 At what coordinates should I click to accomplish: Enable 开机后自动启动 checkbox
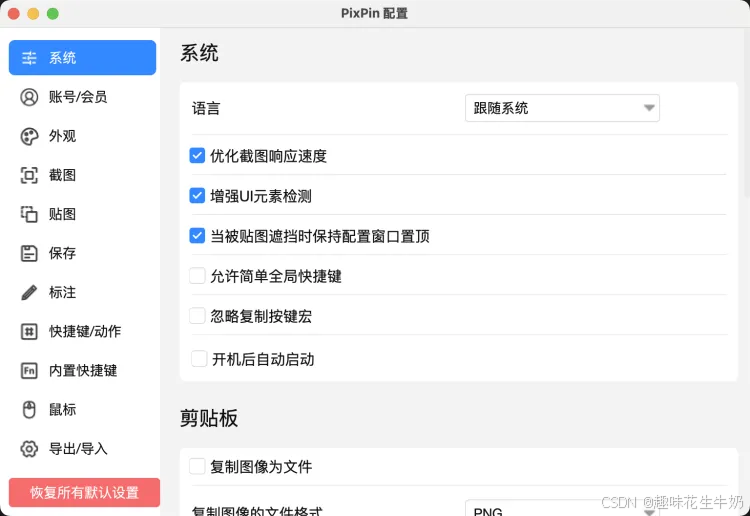coord(199,359)
